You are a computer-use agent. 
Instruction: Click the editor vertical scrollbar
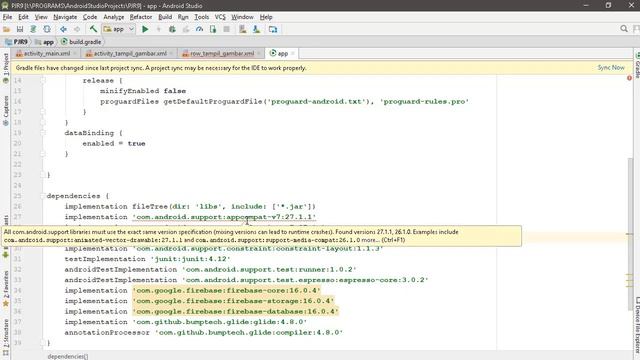click(630, 235)
